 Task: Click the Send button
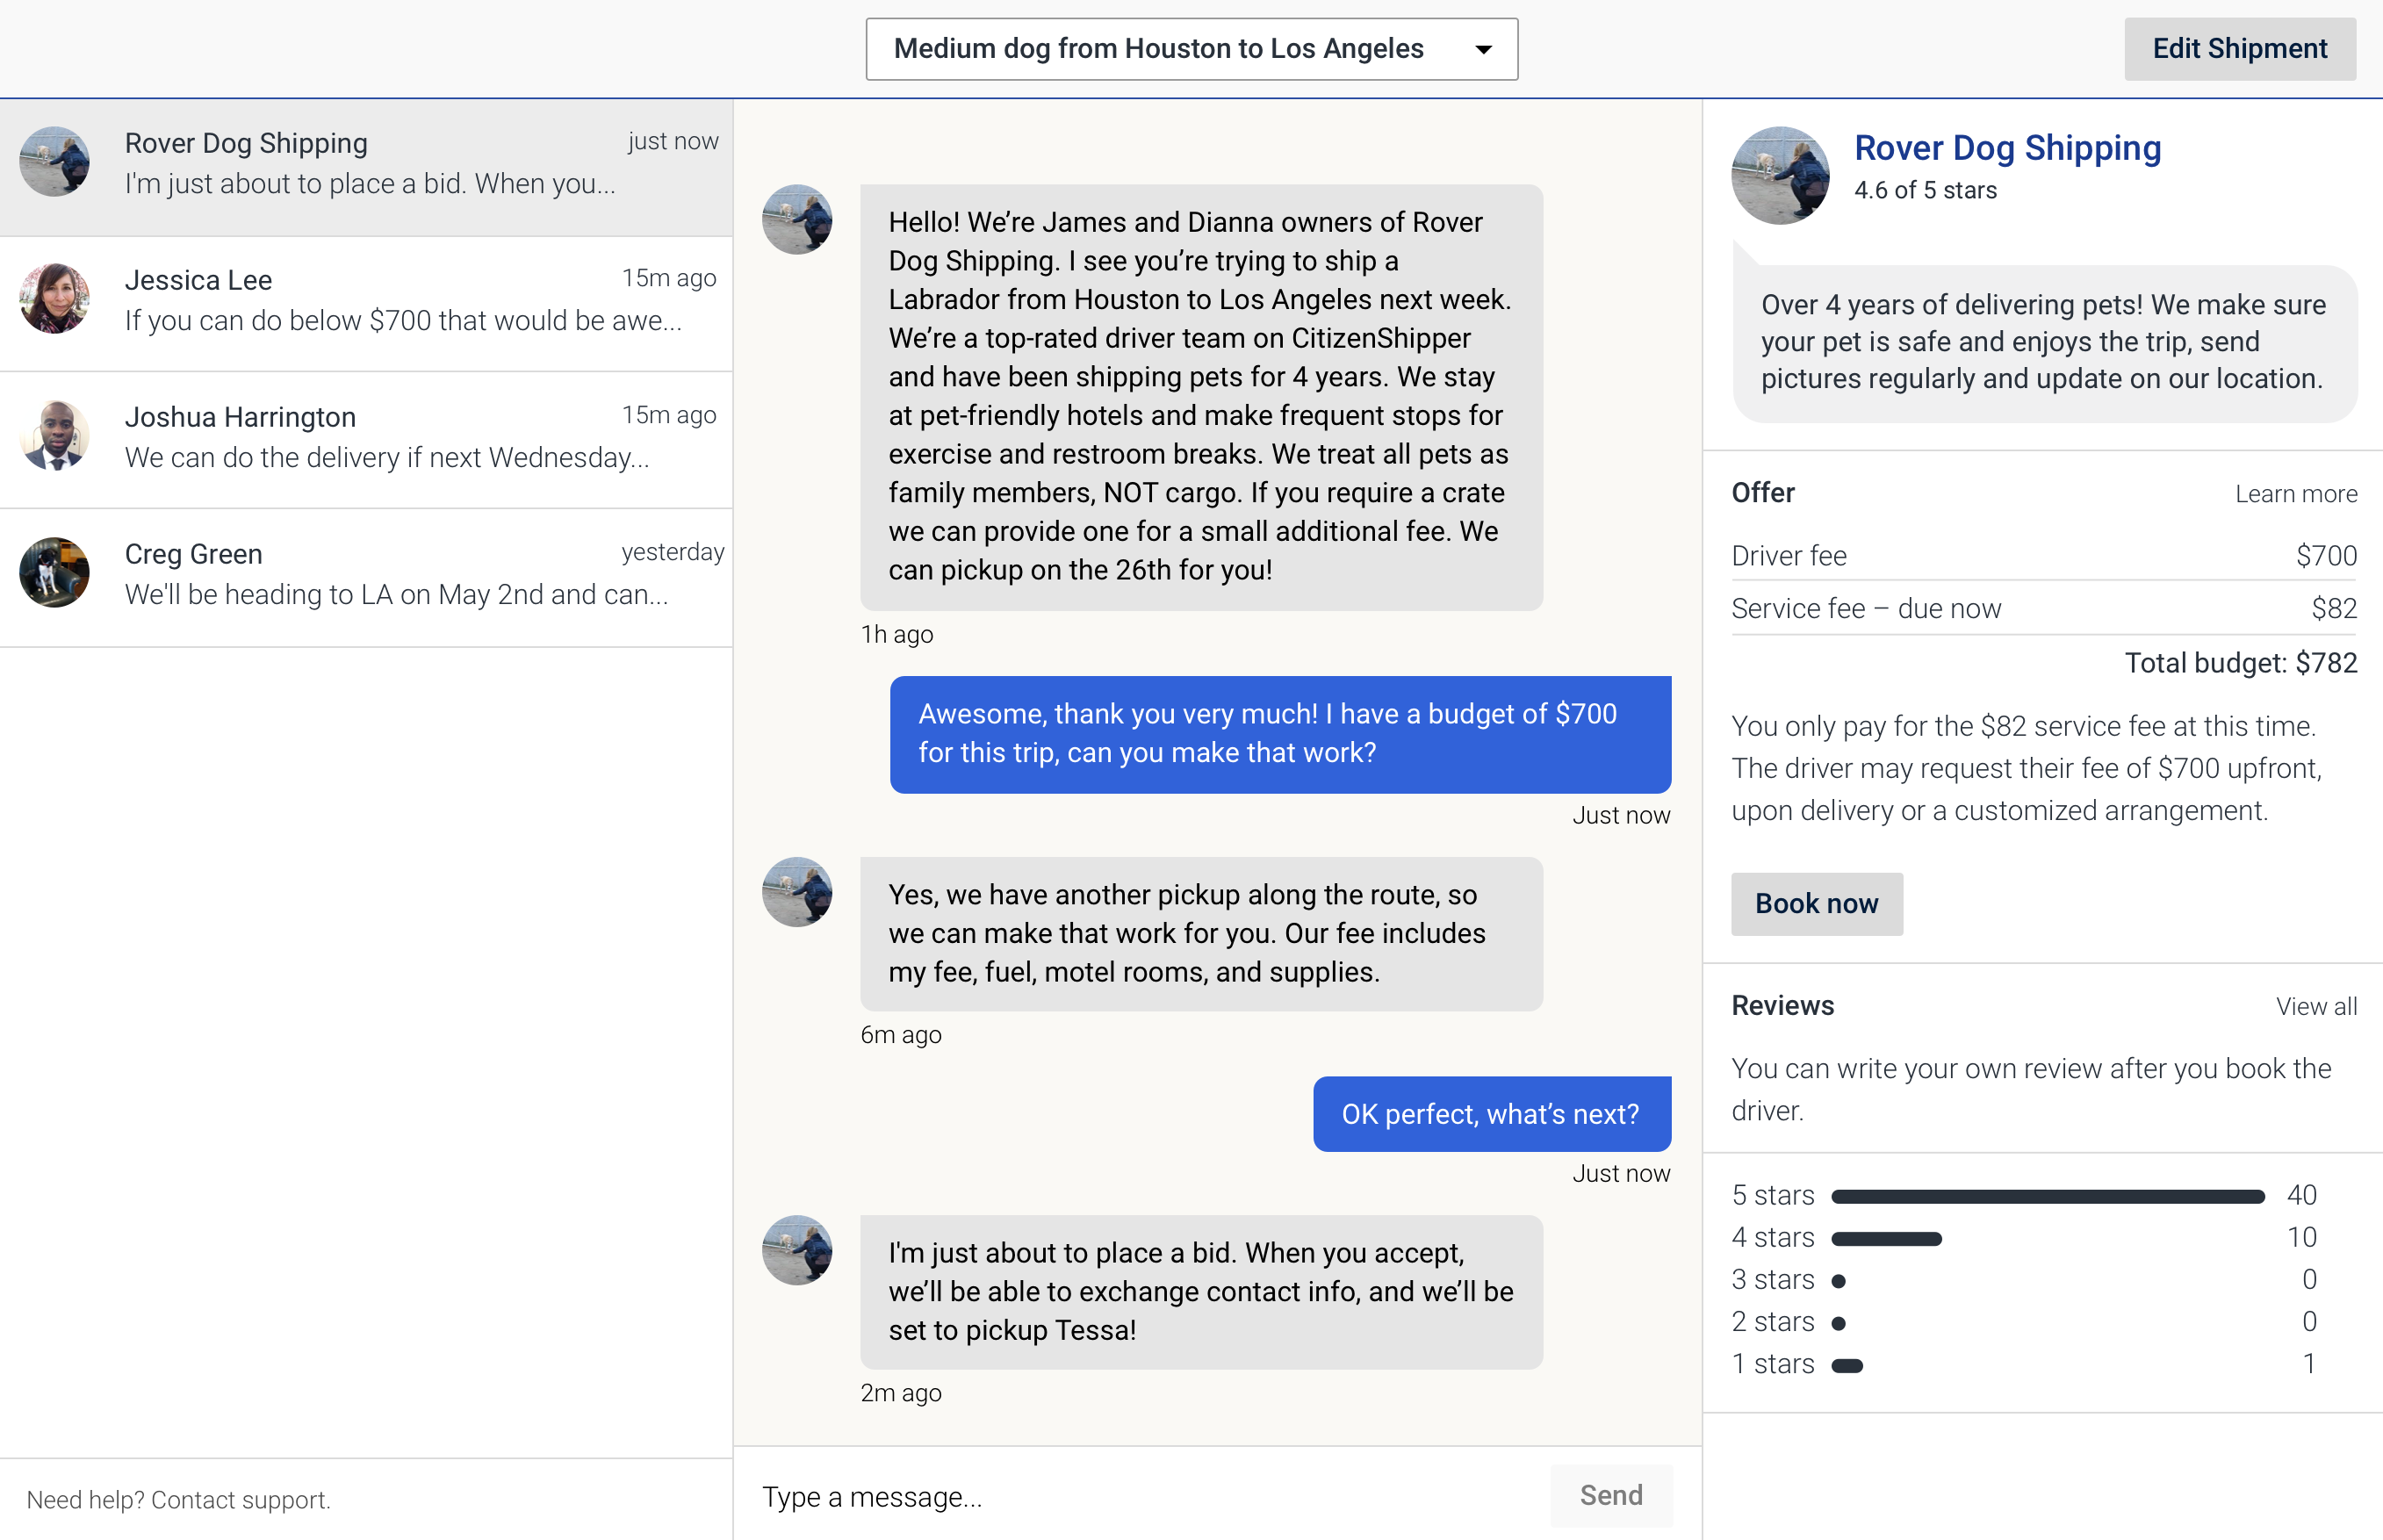pyautogui.click(x=1611, y=1495)
